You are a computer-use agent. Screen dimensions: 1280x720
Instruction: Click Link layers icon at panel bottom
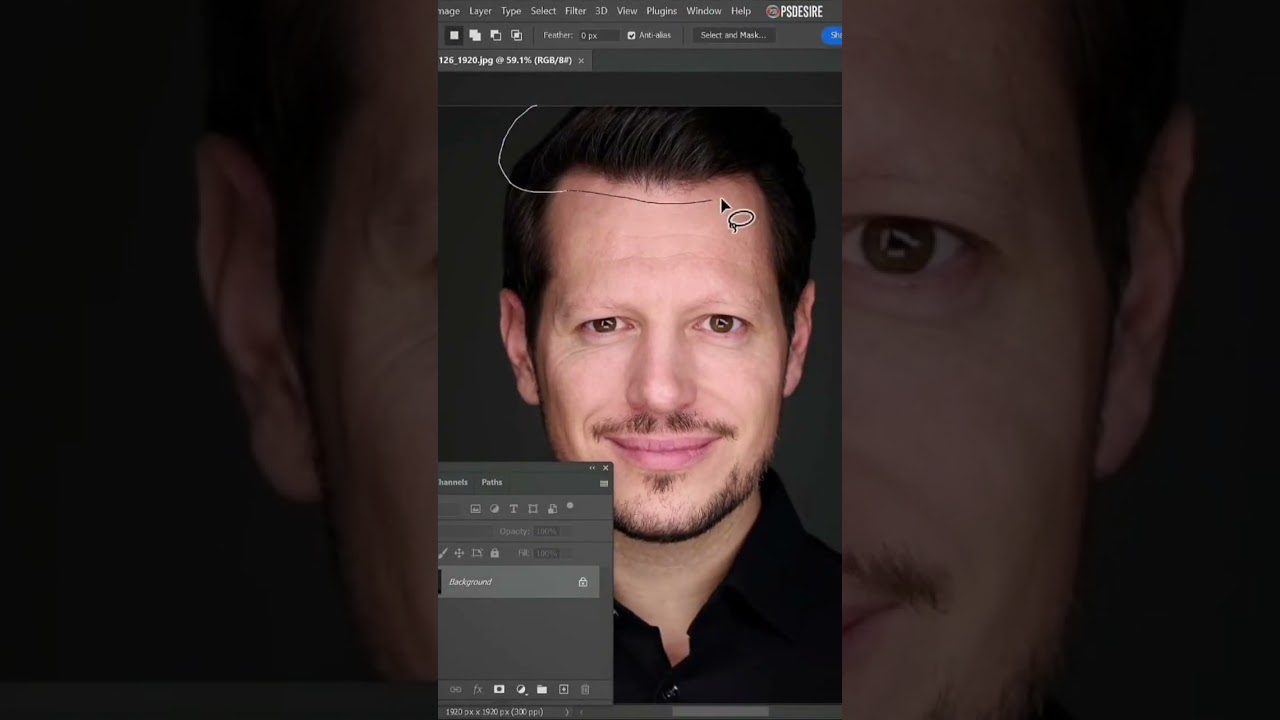click(x=456, y=689)
